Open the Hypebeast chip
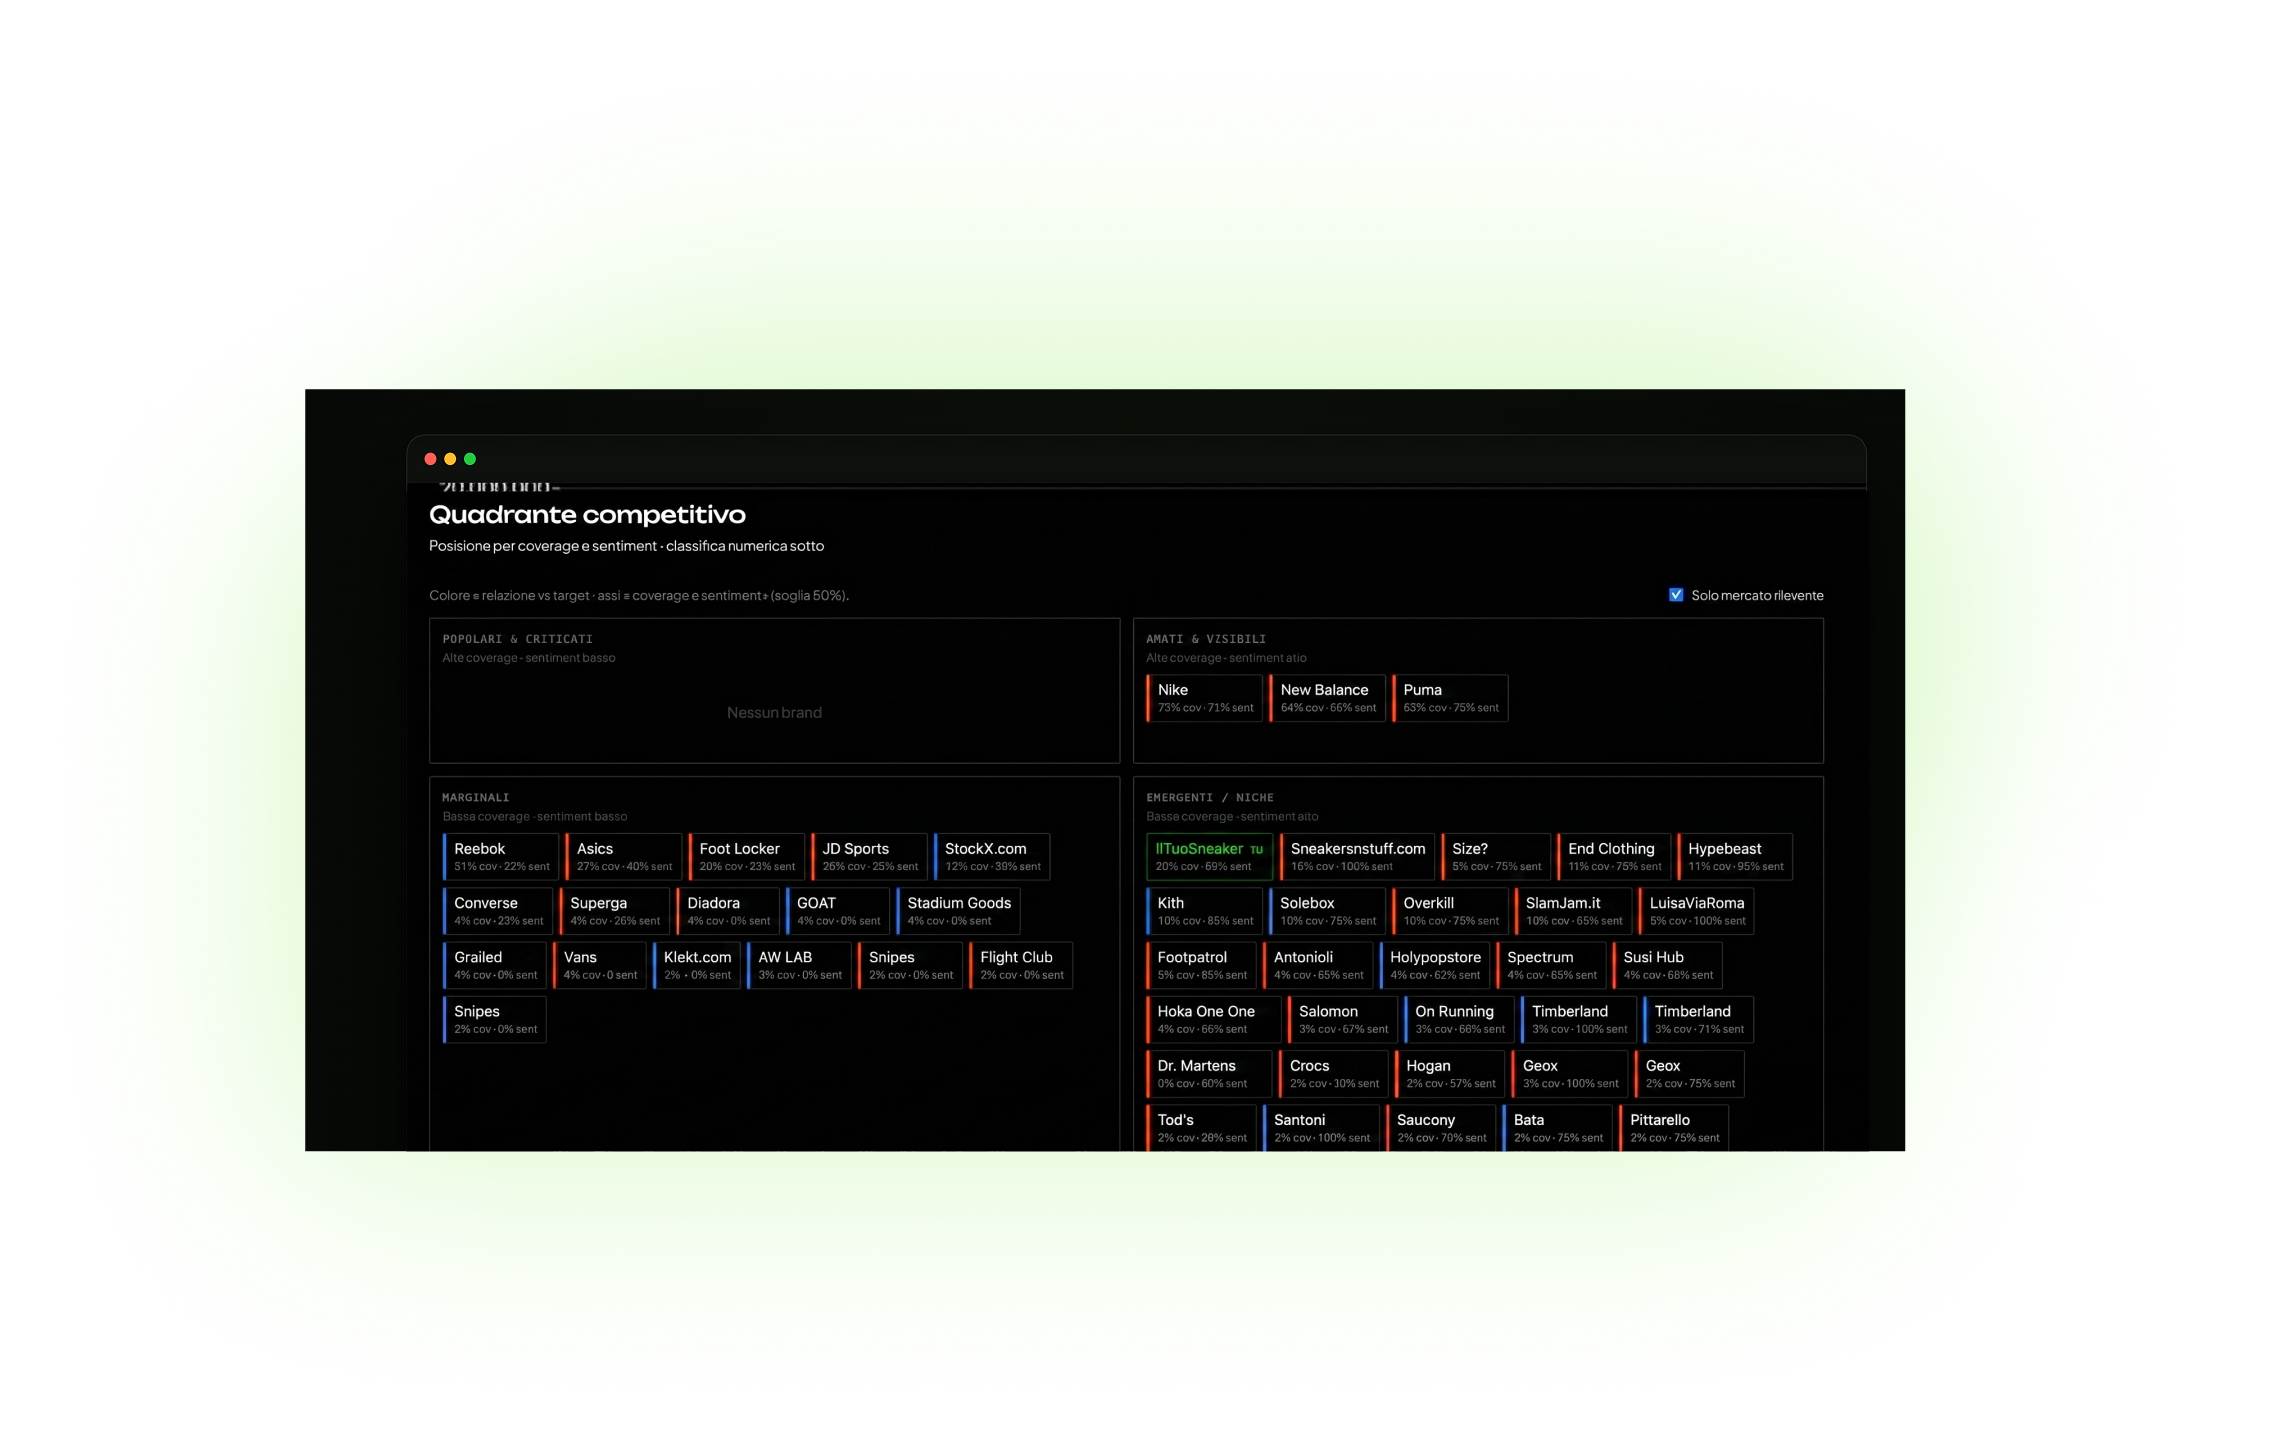The image size is (2274, 1453). (x=1735, y=857)
